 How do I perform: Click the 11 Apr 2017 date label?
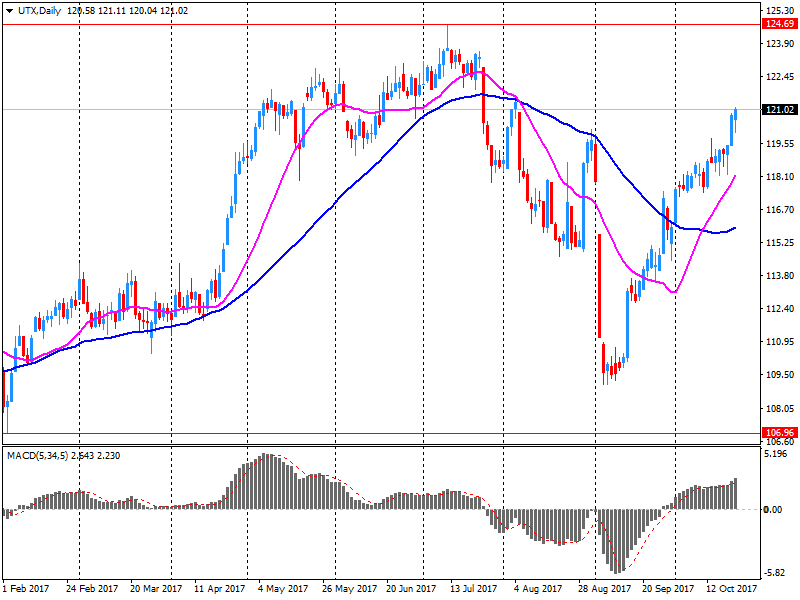pos(220,589)
